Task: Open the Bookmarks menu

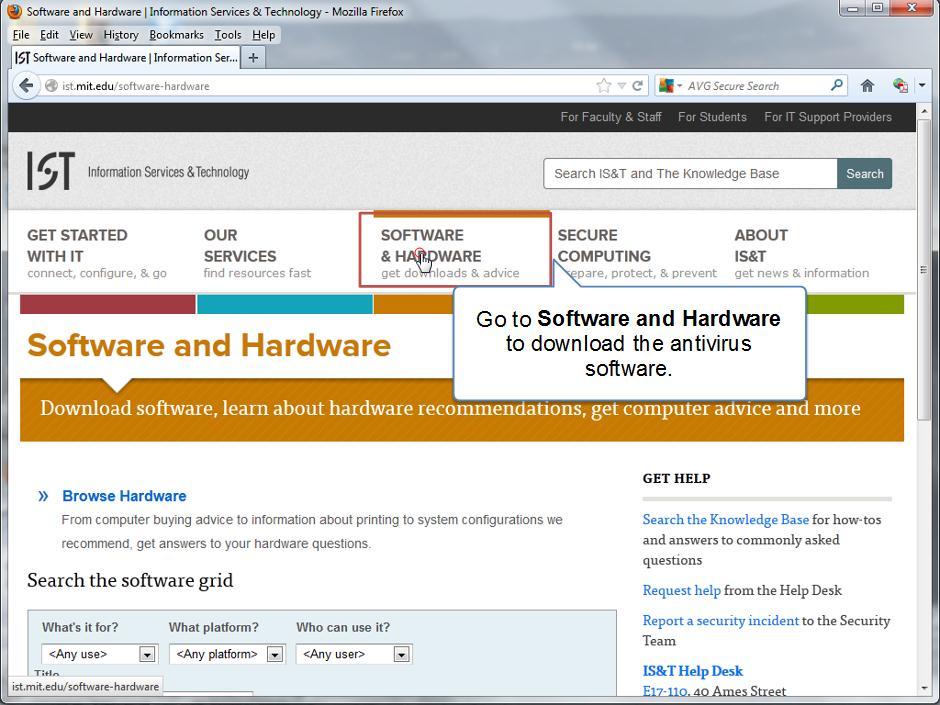Action: pyautogui.click(x=176, y=35)
